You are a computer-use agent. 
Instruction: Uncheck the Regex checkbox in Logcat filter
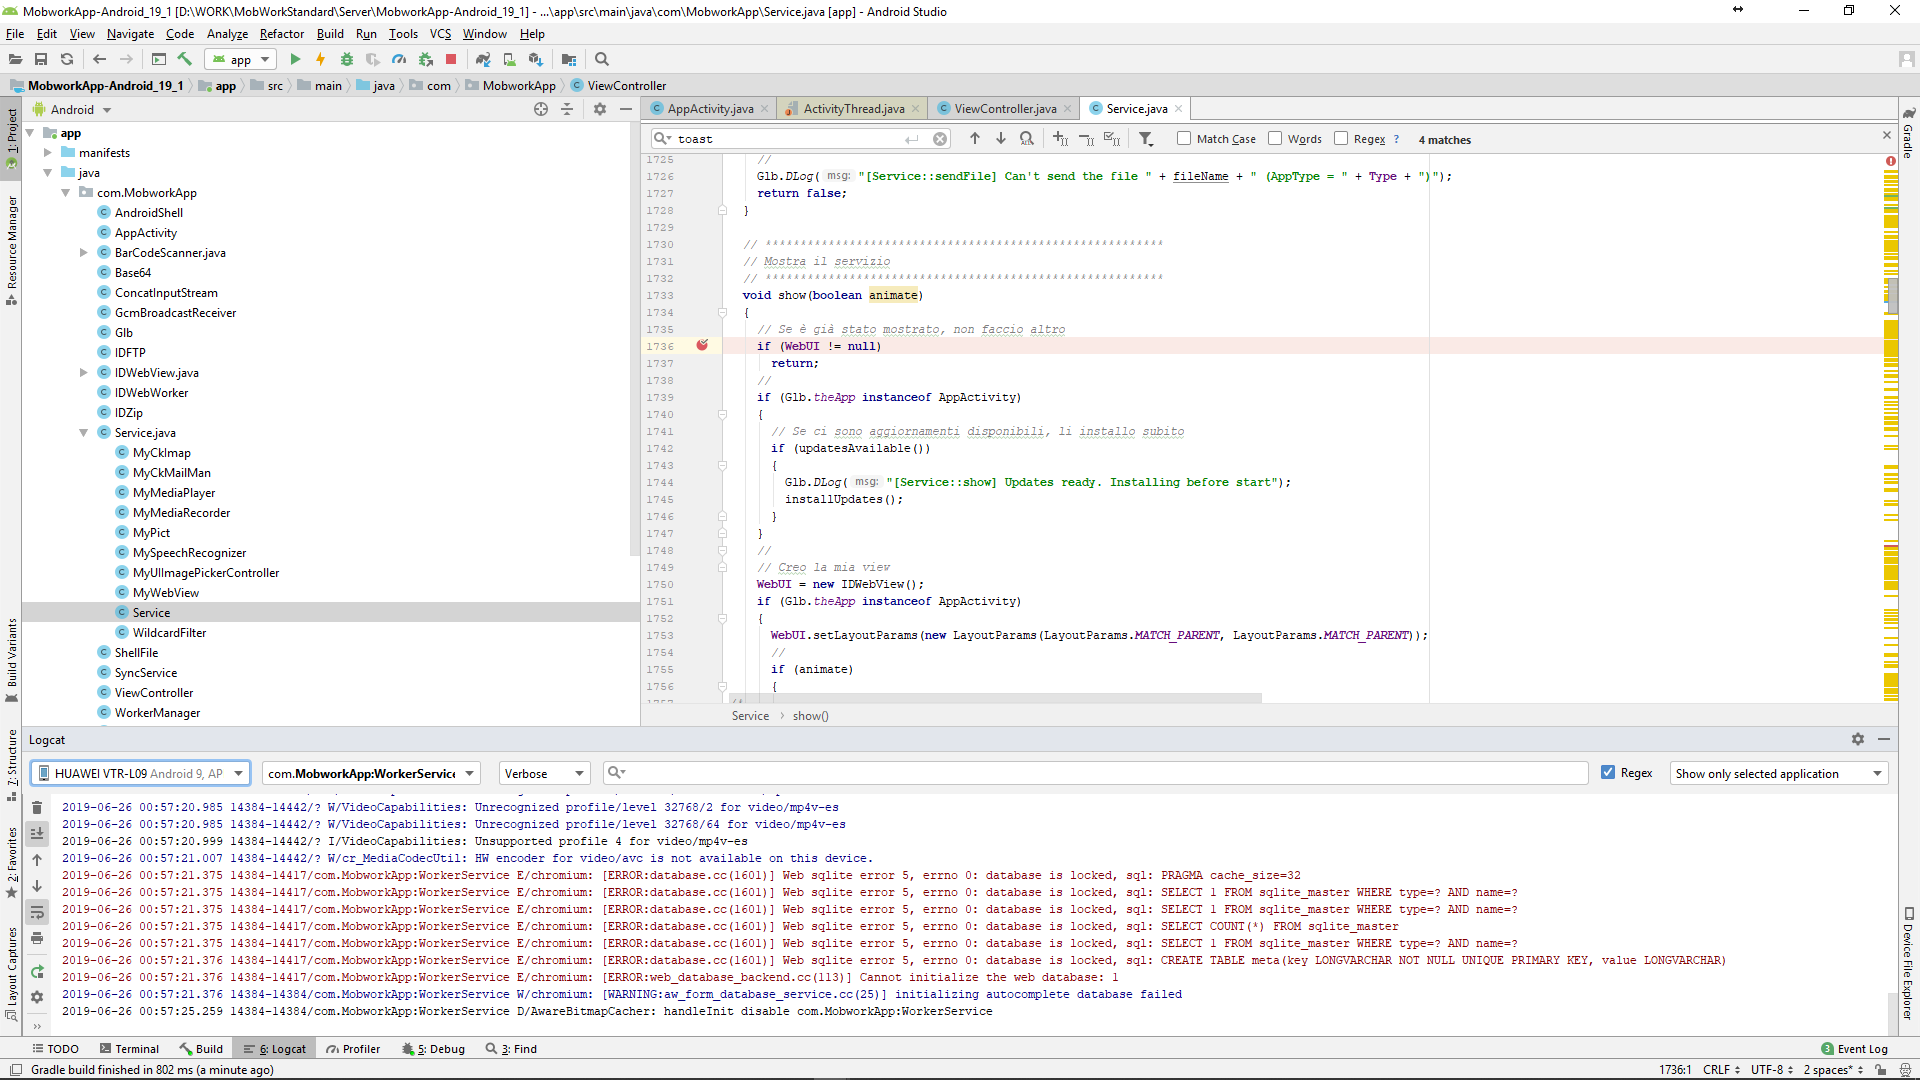[1608, 773]
